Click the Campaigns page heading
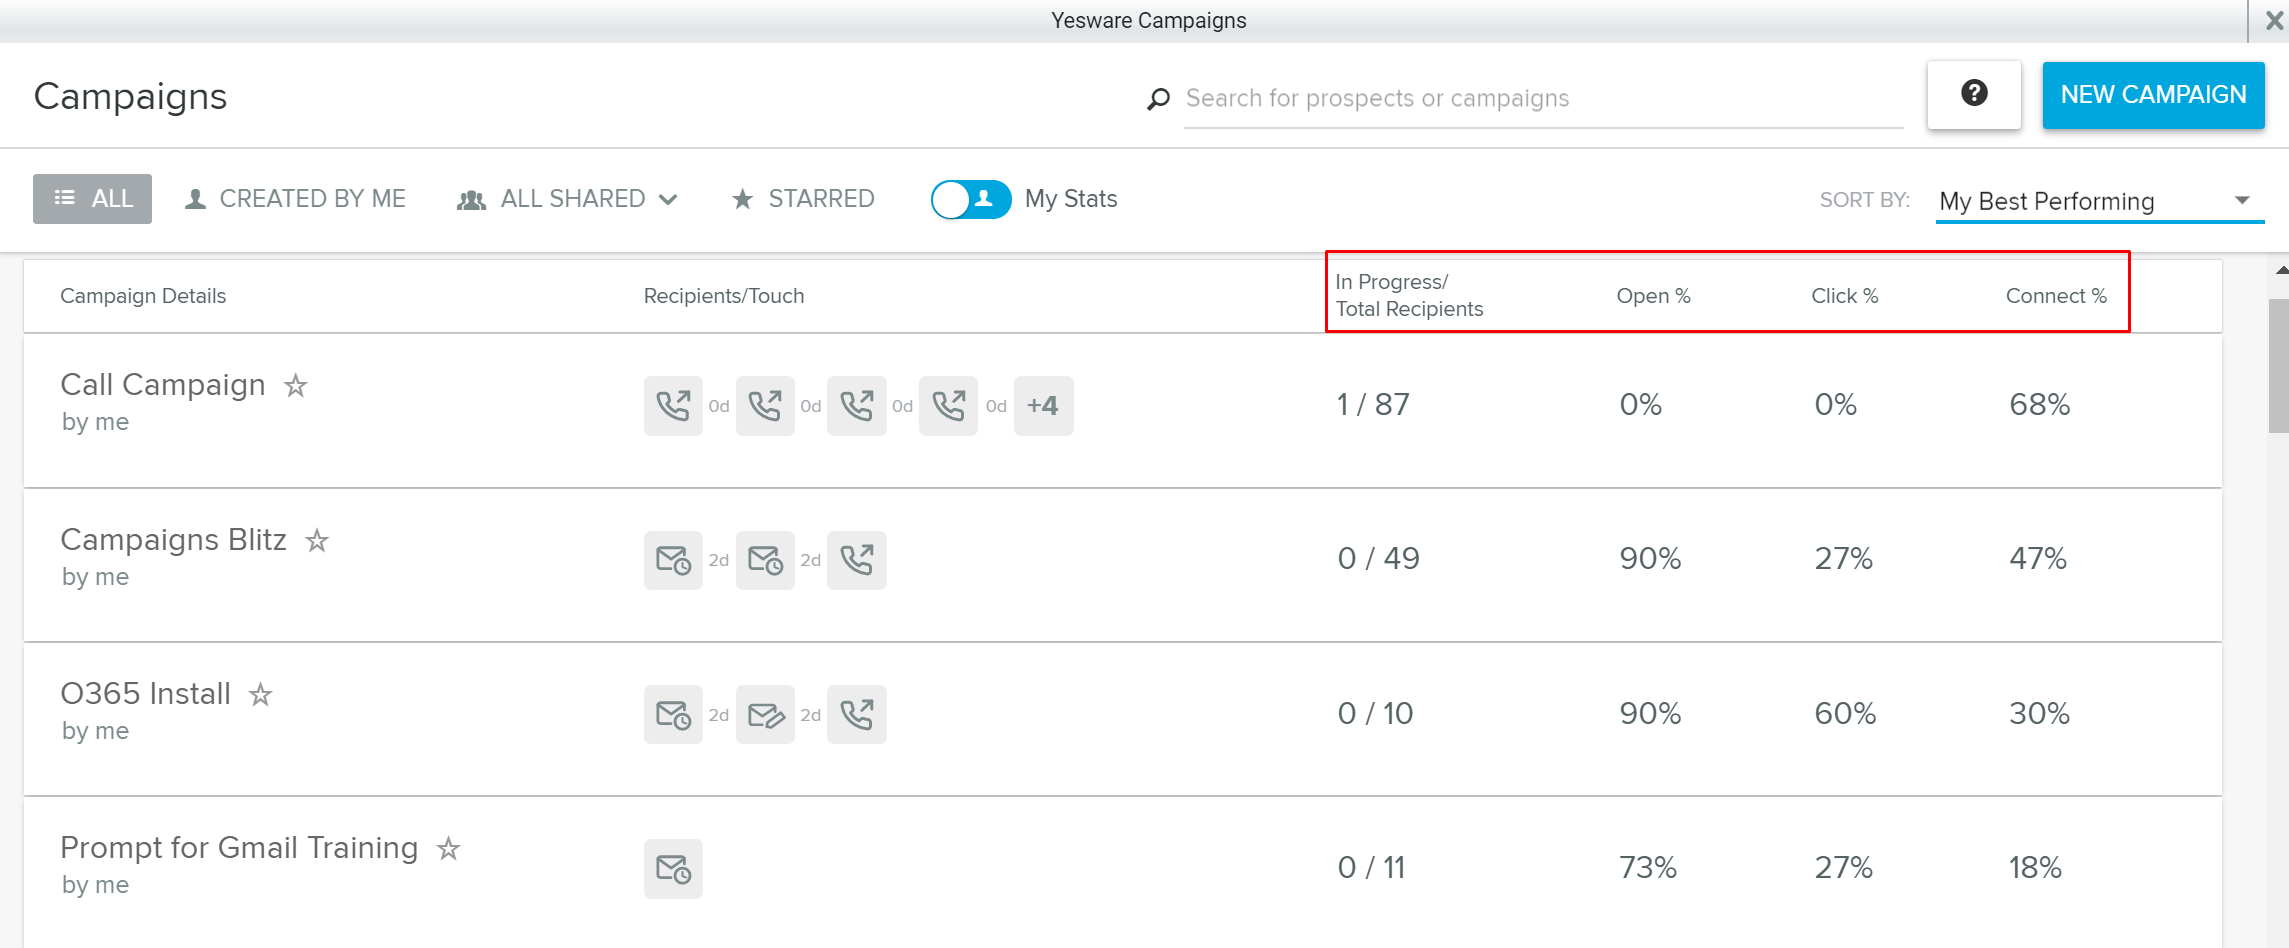This screenshot has width=2289, height=948. coord(130,97)
